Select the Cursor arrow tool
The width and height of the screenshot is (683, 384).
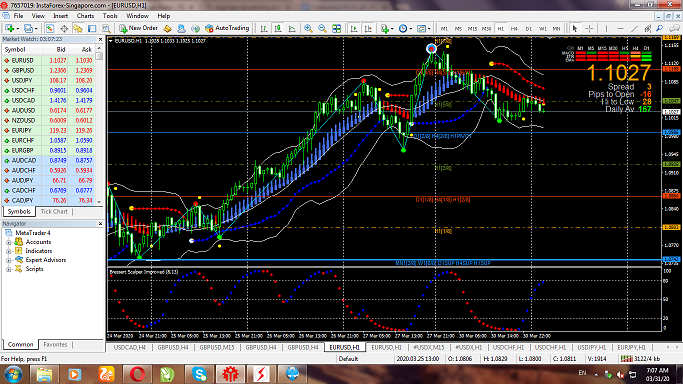pyautogui.click(x=575, y=28)
